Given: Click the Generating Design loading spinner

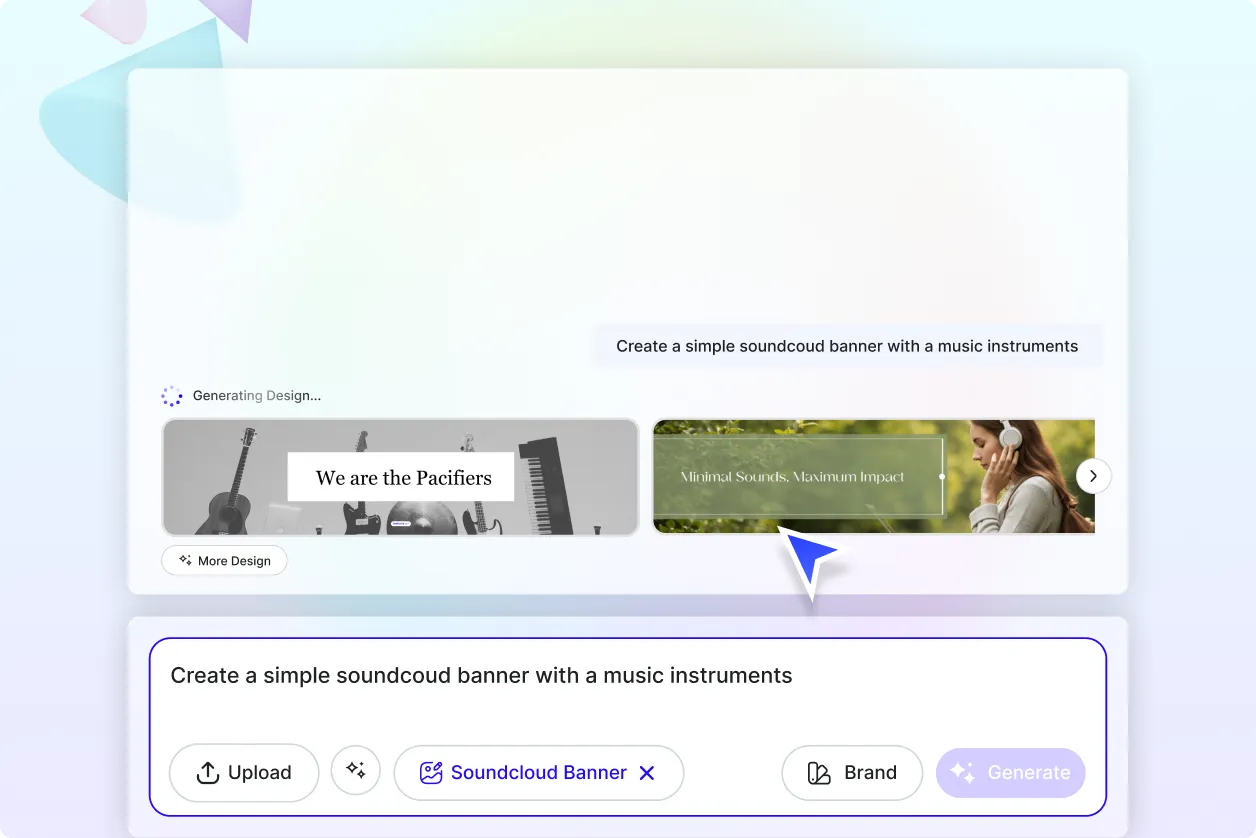Looking at the screenshot, I should pos(172,396).
